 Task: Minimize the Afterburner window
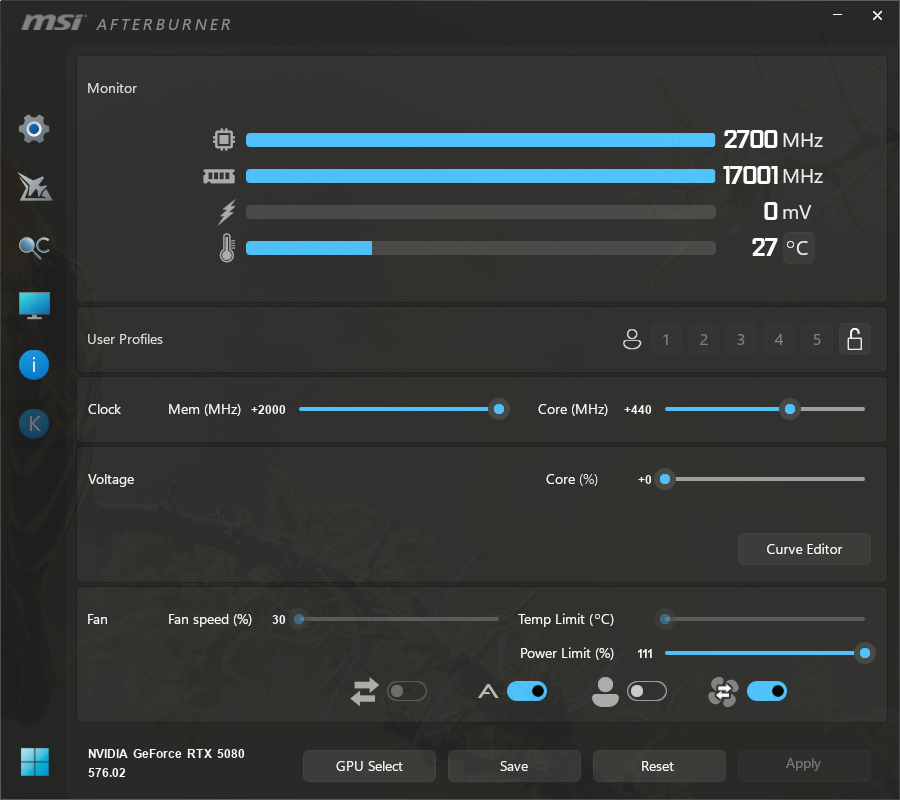[x=837, y=15]
